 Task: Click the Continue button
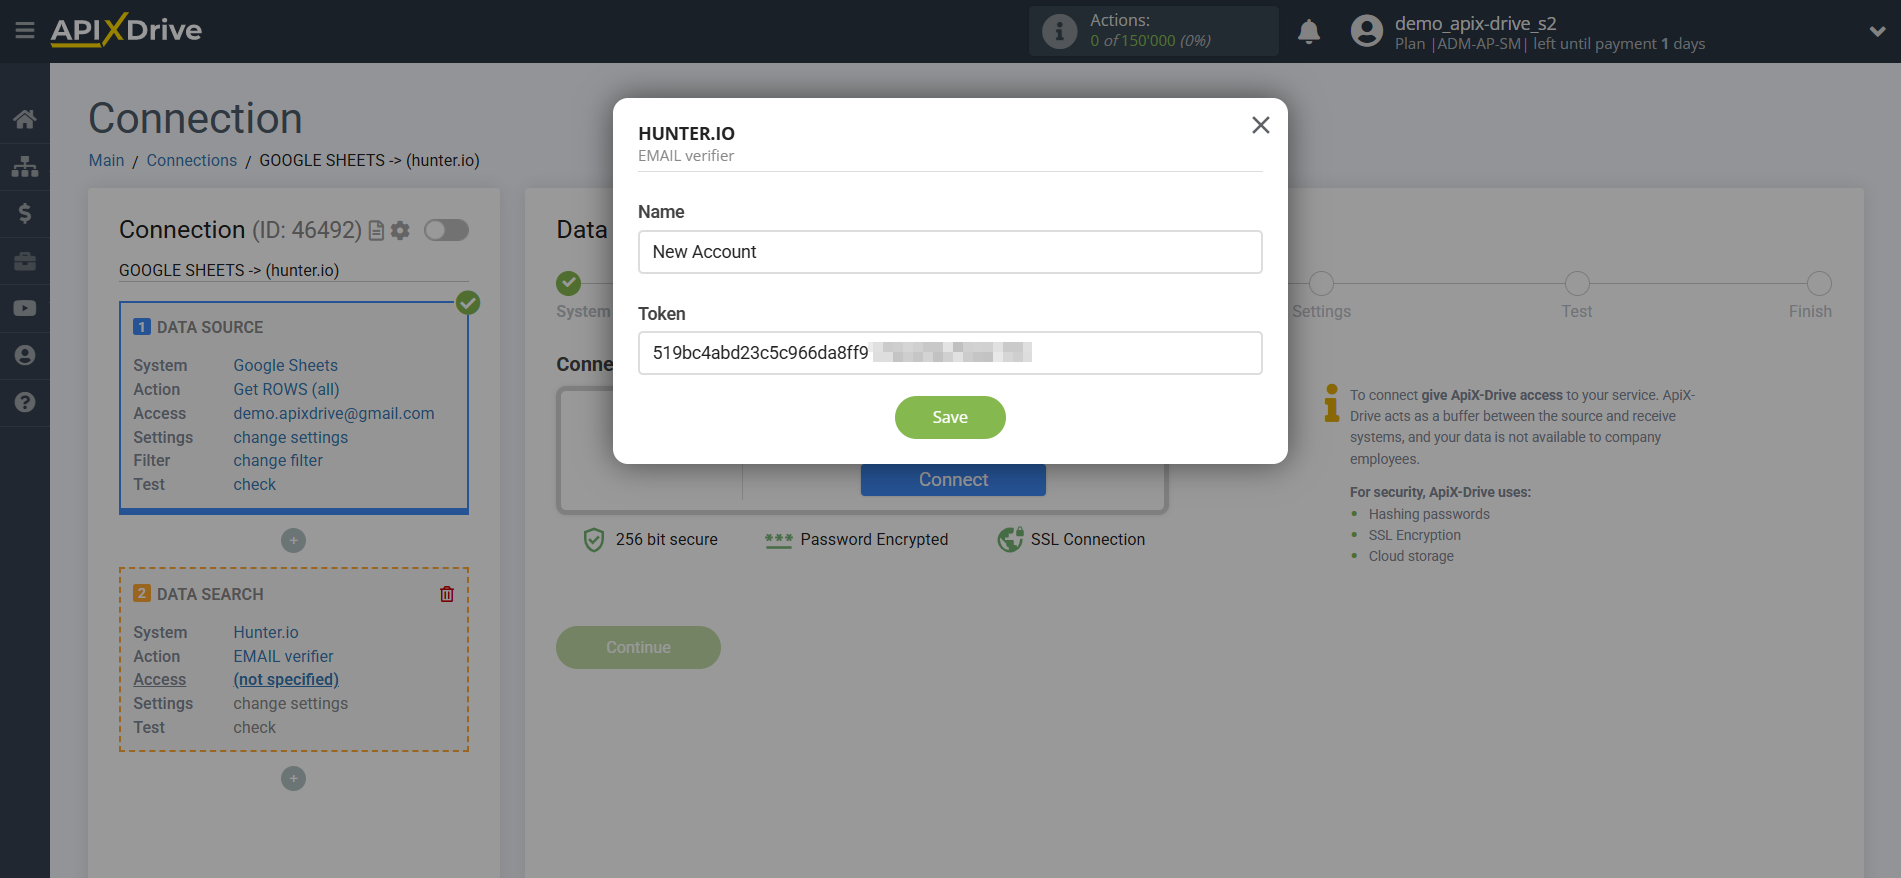(638, 648)
